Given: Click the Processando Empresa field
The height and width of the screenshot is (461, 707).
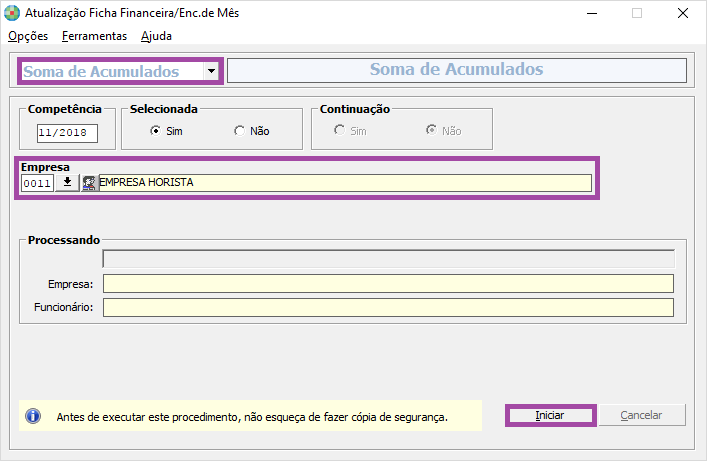Looking at the screenshot, I should [x=388, y=284].
